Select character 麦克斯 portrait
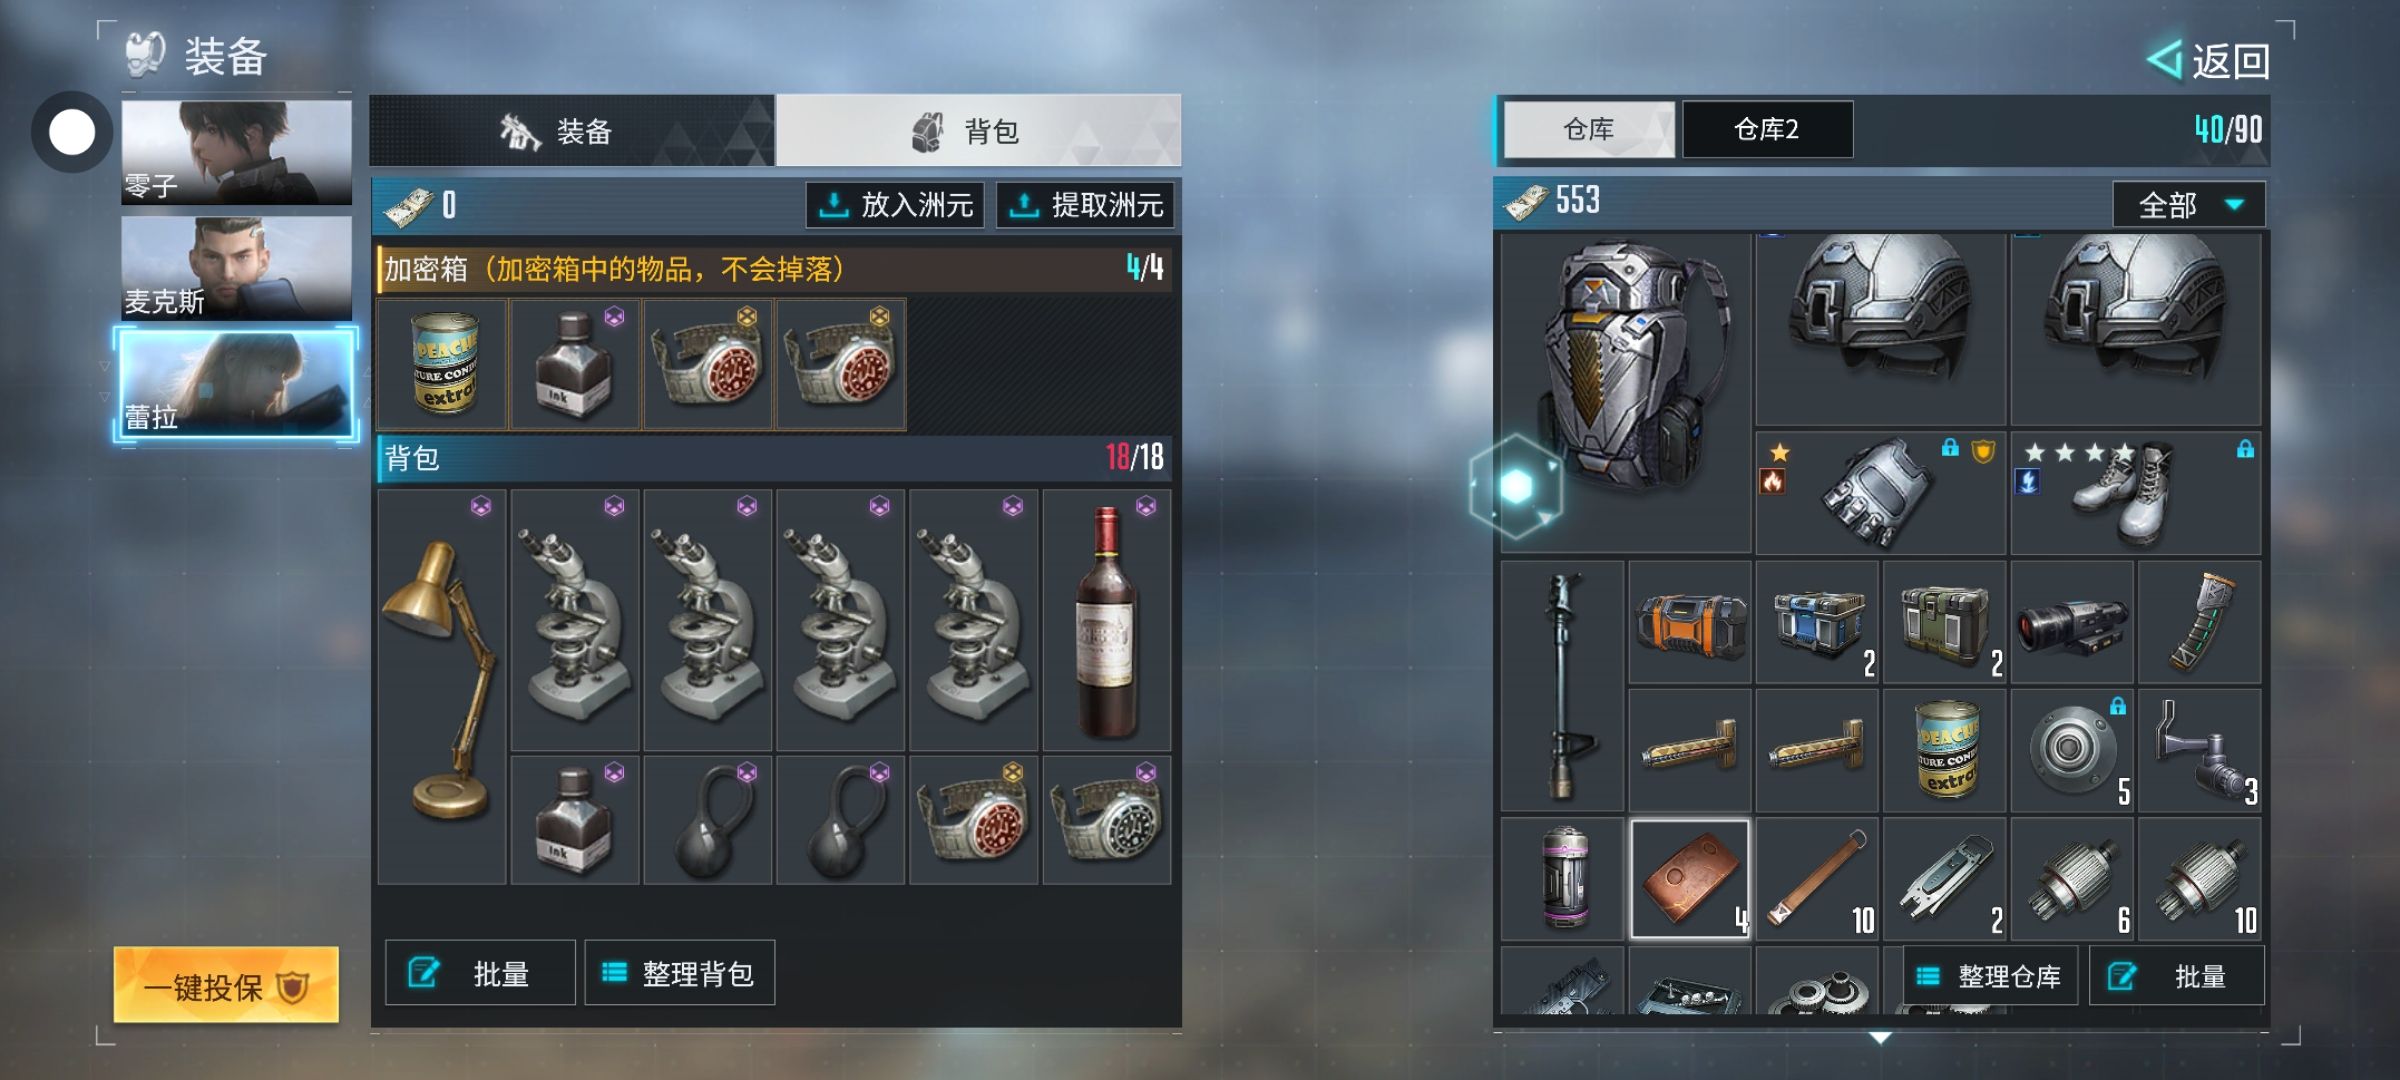The height and width of the screenshot is (1080, 2400). click(237, 268)
